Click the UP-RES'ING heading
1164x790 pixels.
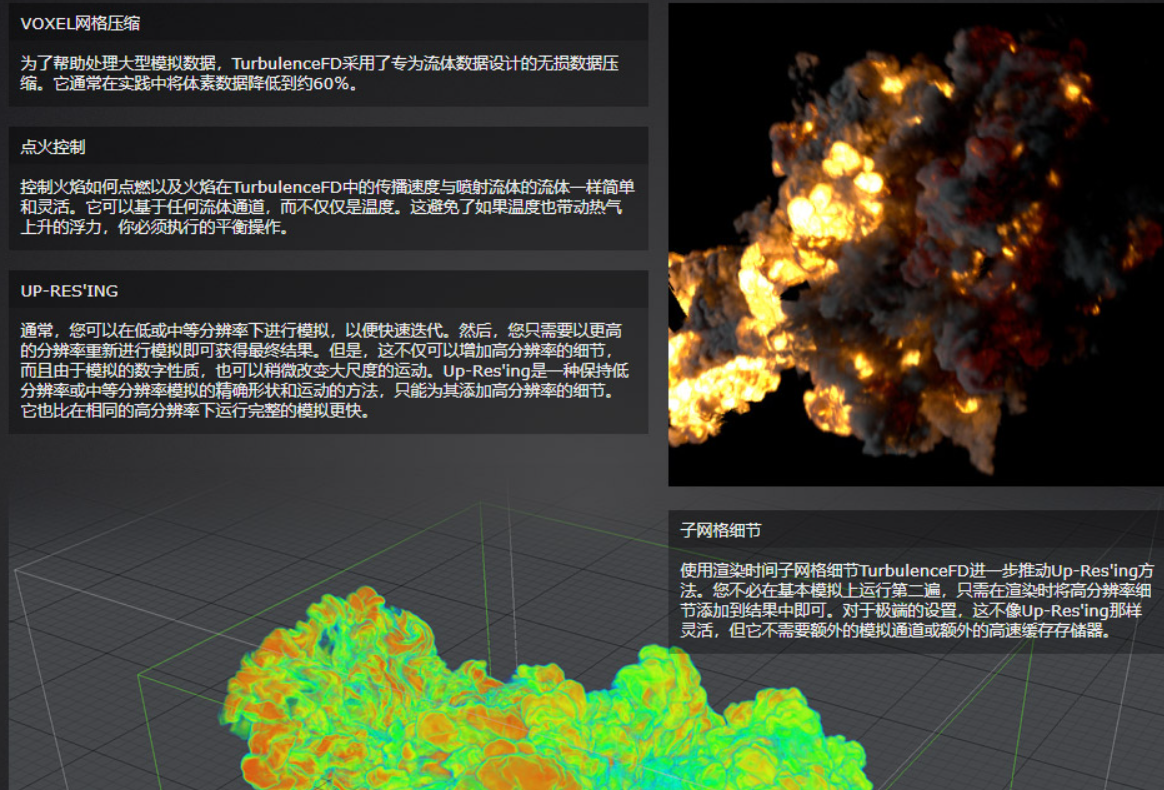(x=69, y=291)
